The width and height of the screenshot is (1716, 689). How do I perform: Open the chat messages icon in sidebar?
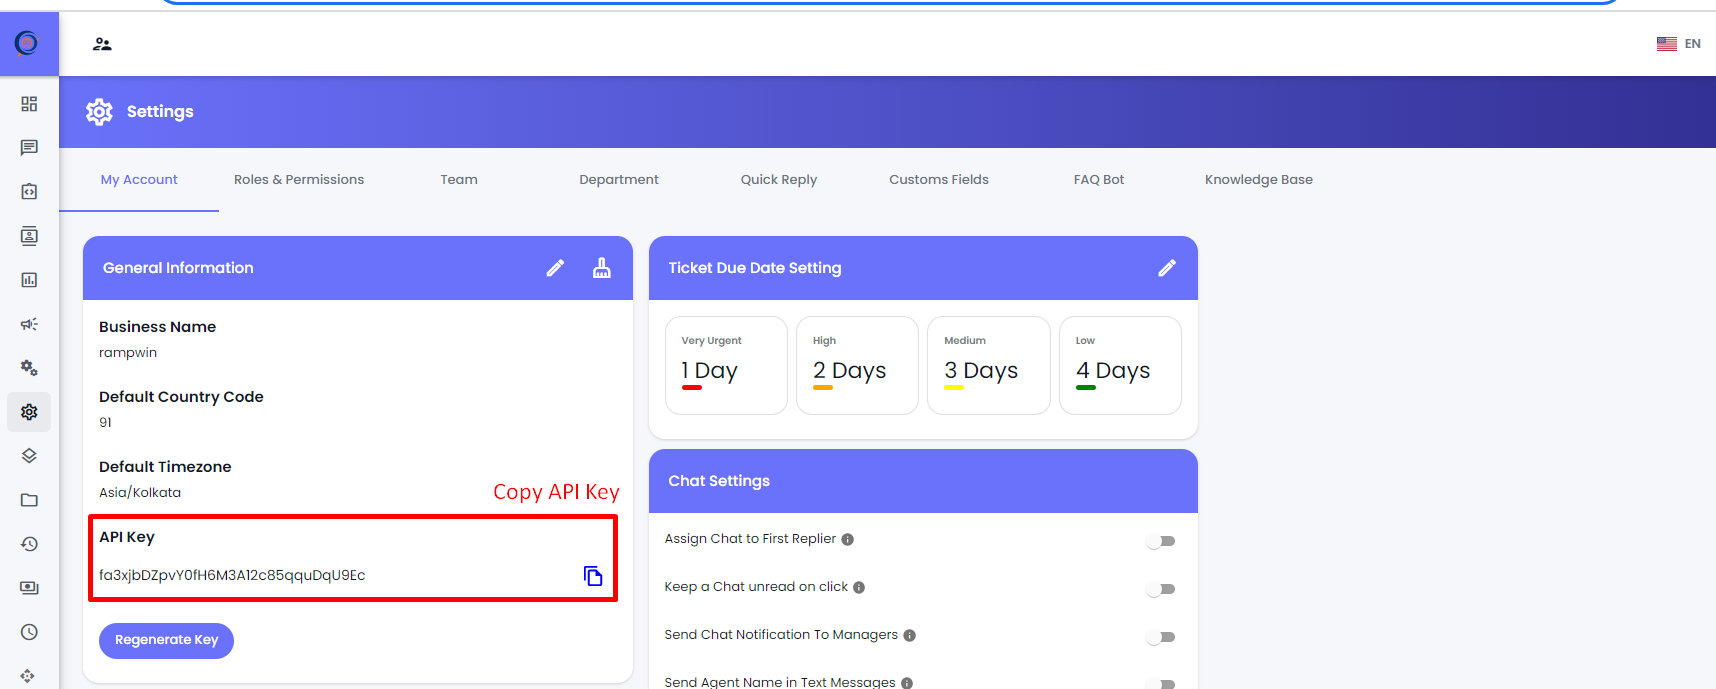click(29, 148)
